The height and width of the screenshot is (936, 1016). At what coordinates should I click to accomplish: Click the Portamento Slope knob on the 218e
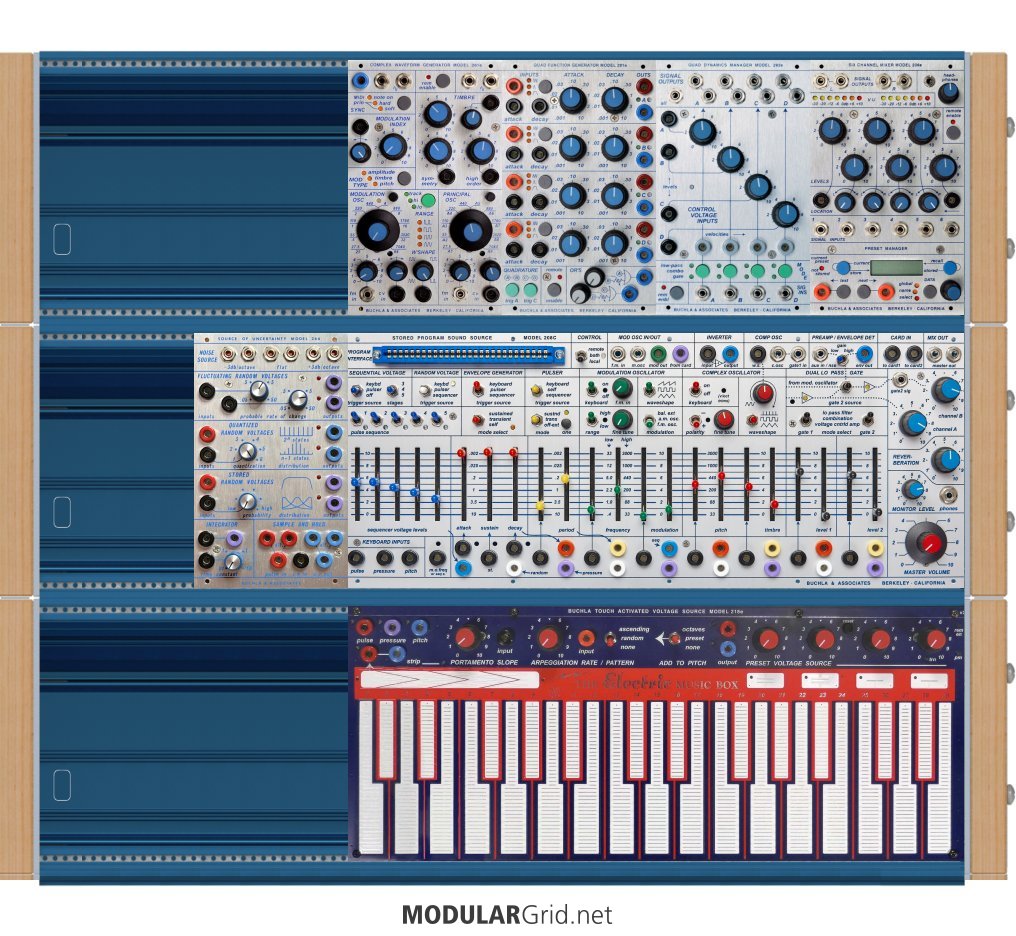click(468, 638)
